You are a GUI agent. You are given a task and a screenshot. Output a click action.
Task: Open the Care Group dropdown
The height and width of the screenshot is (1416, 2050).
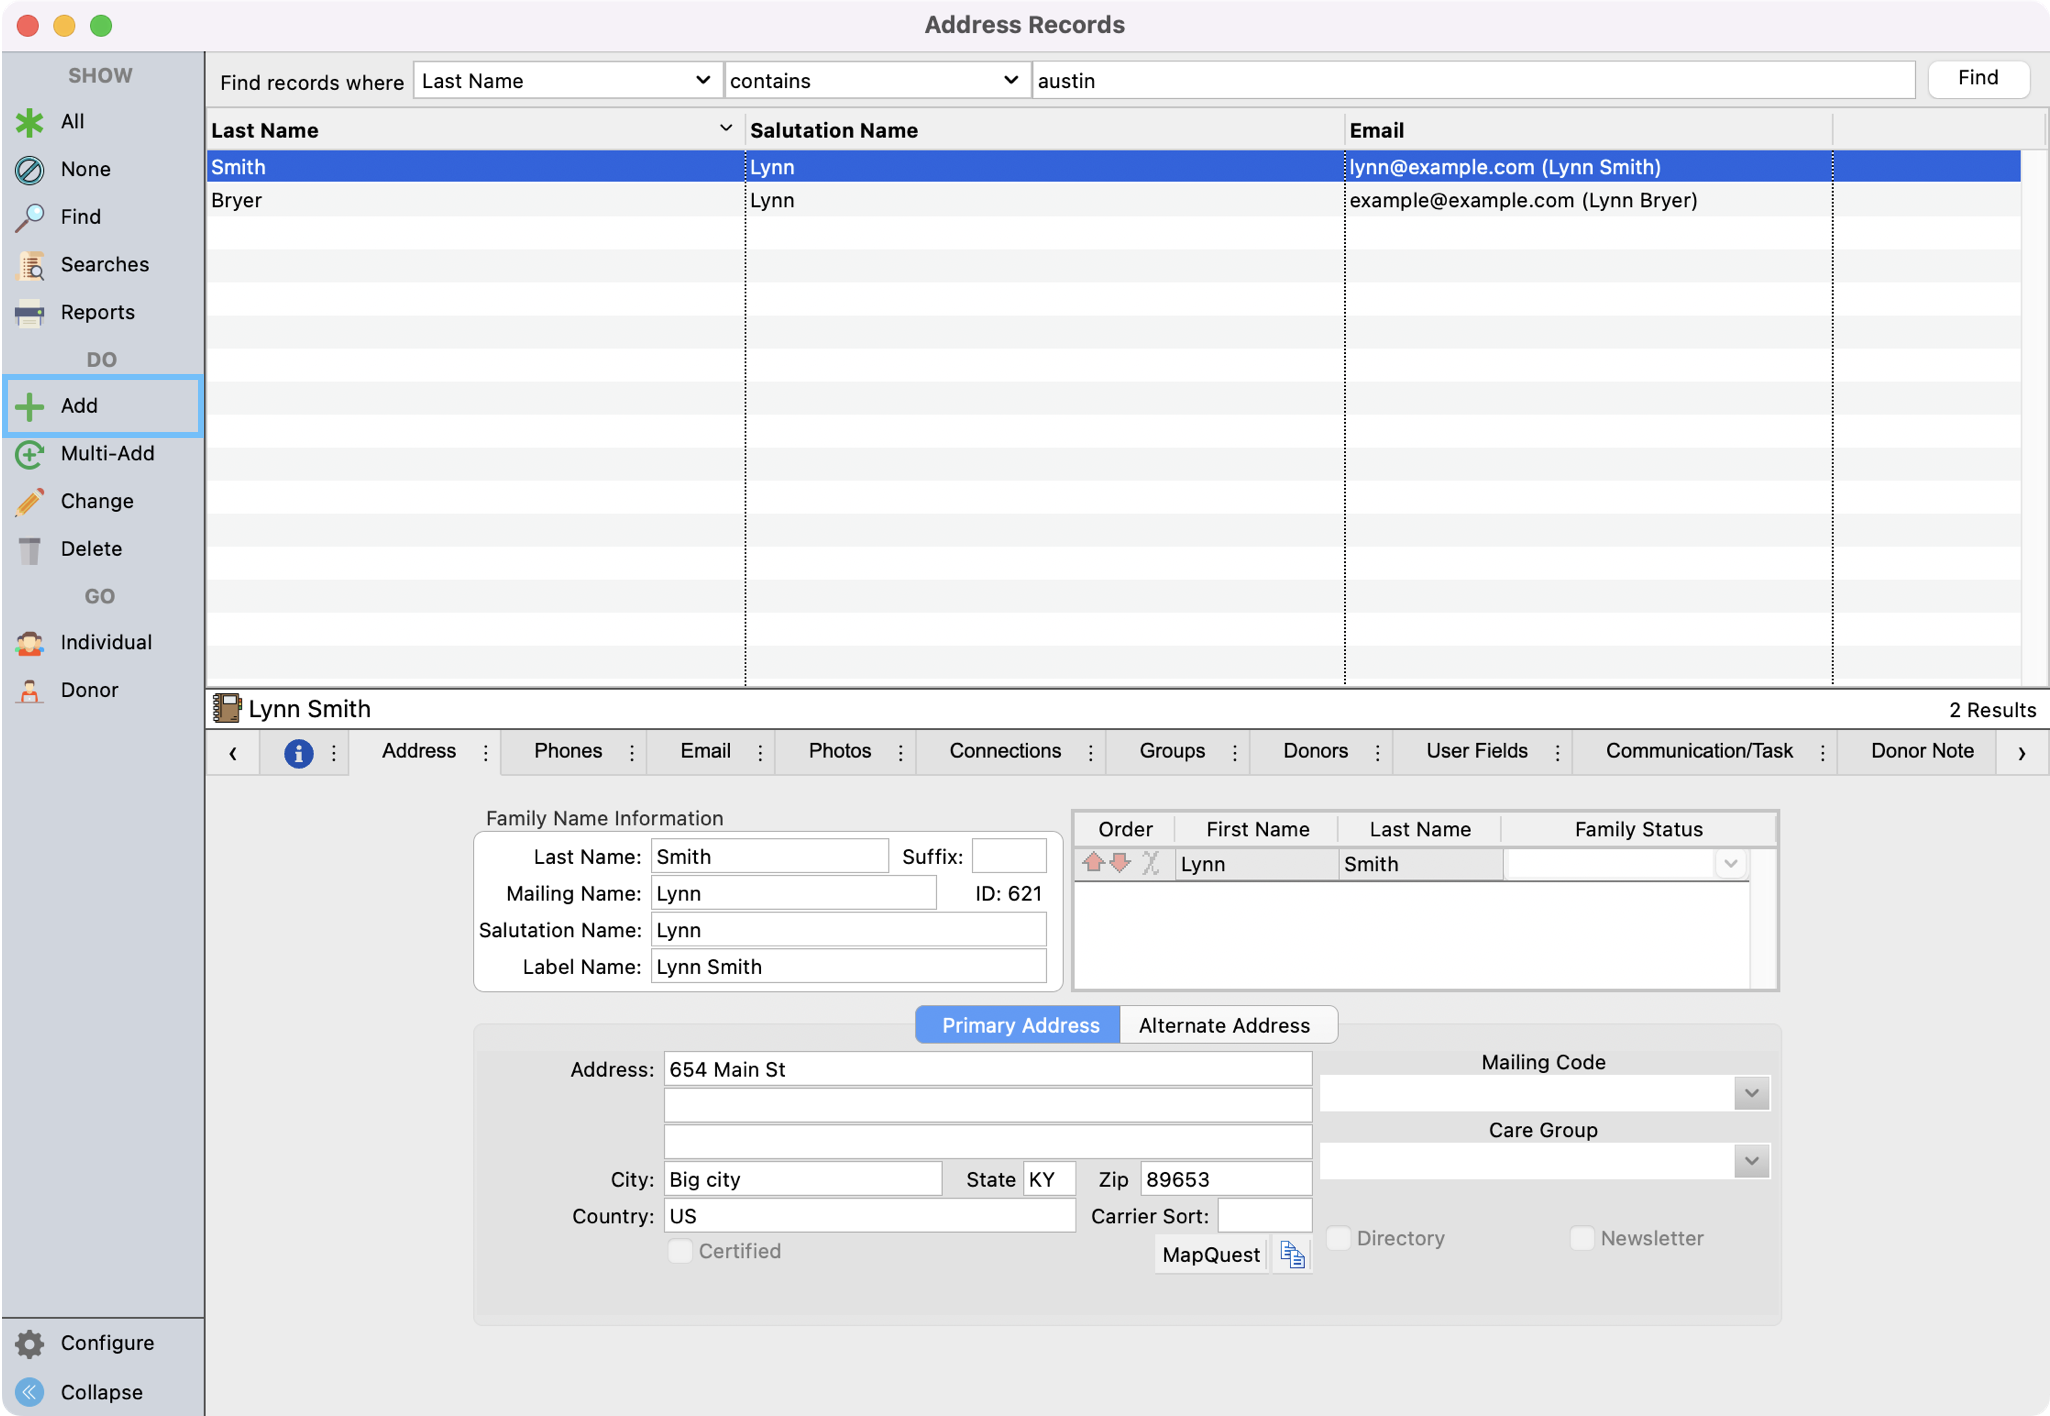click(1751, 1161)
